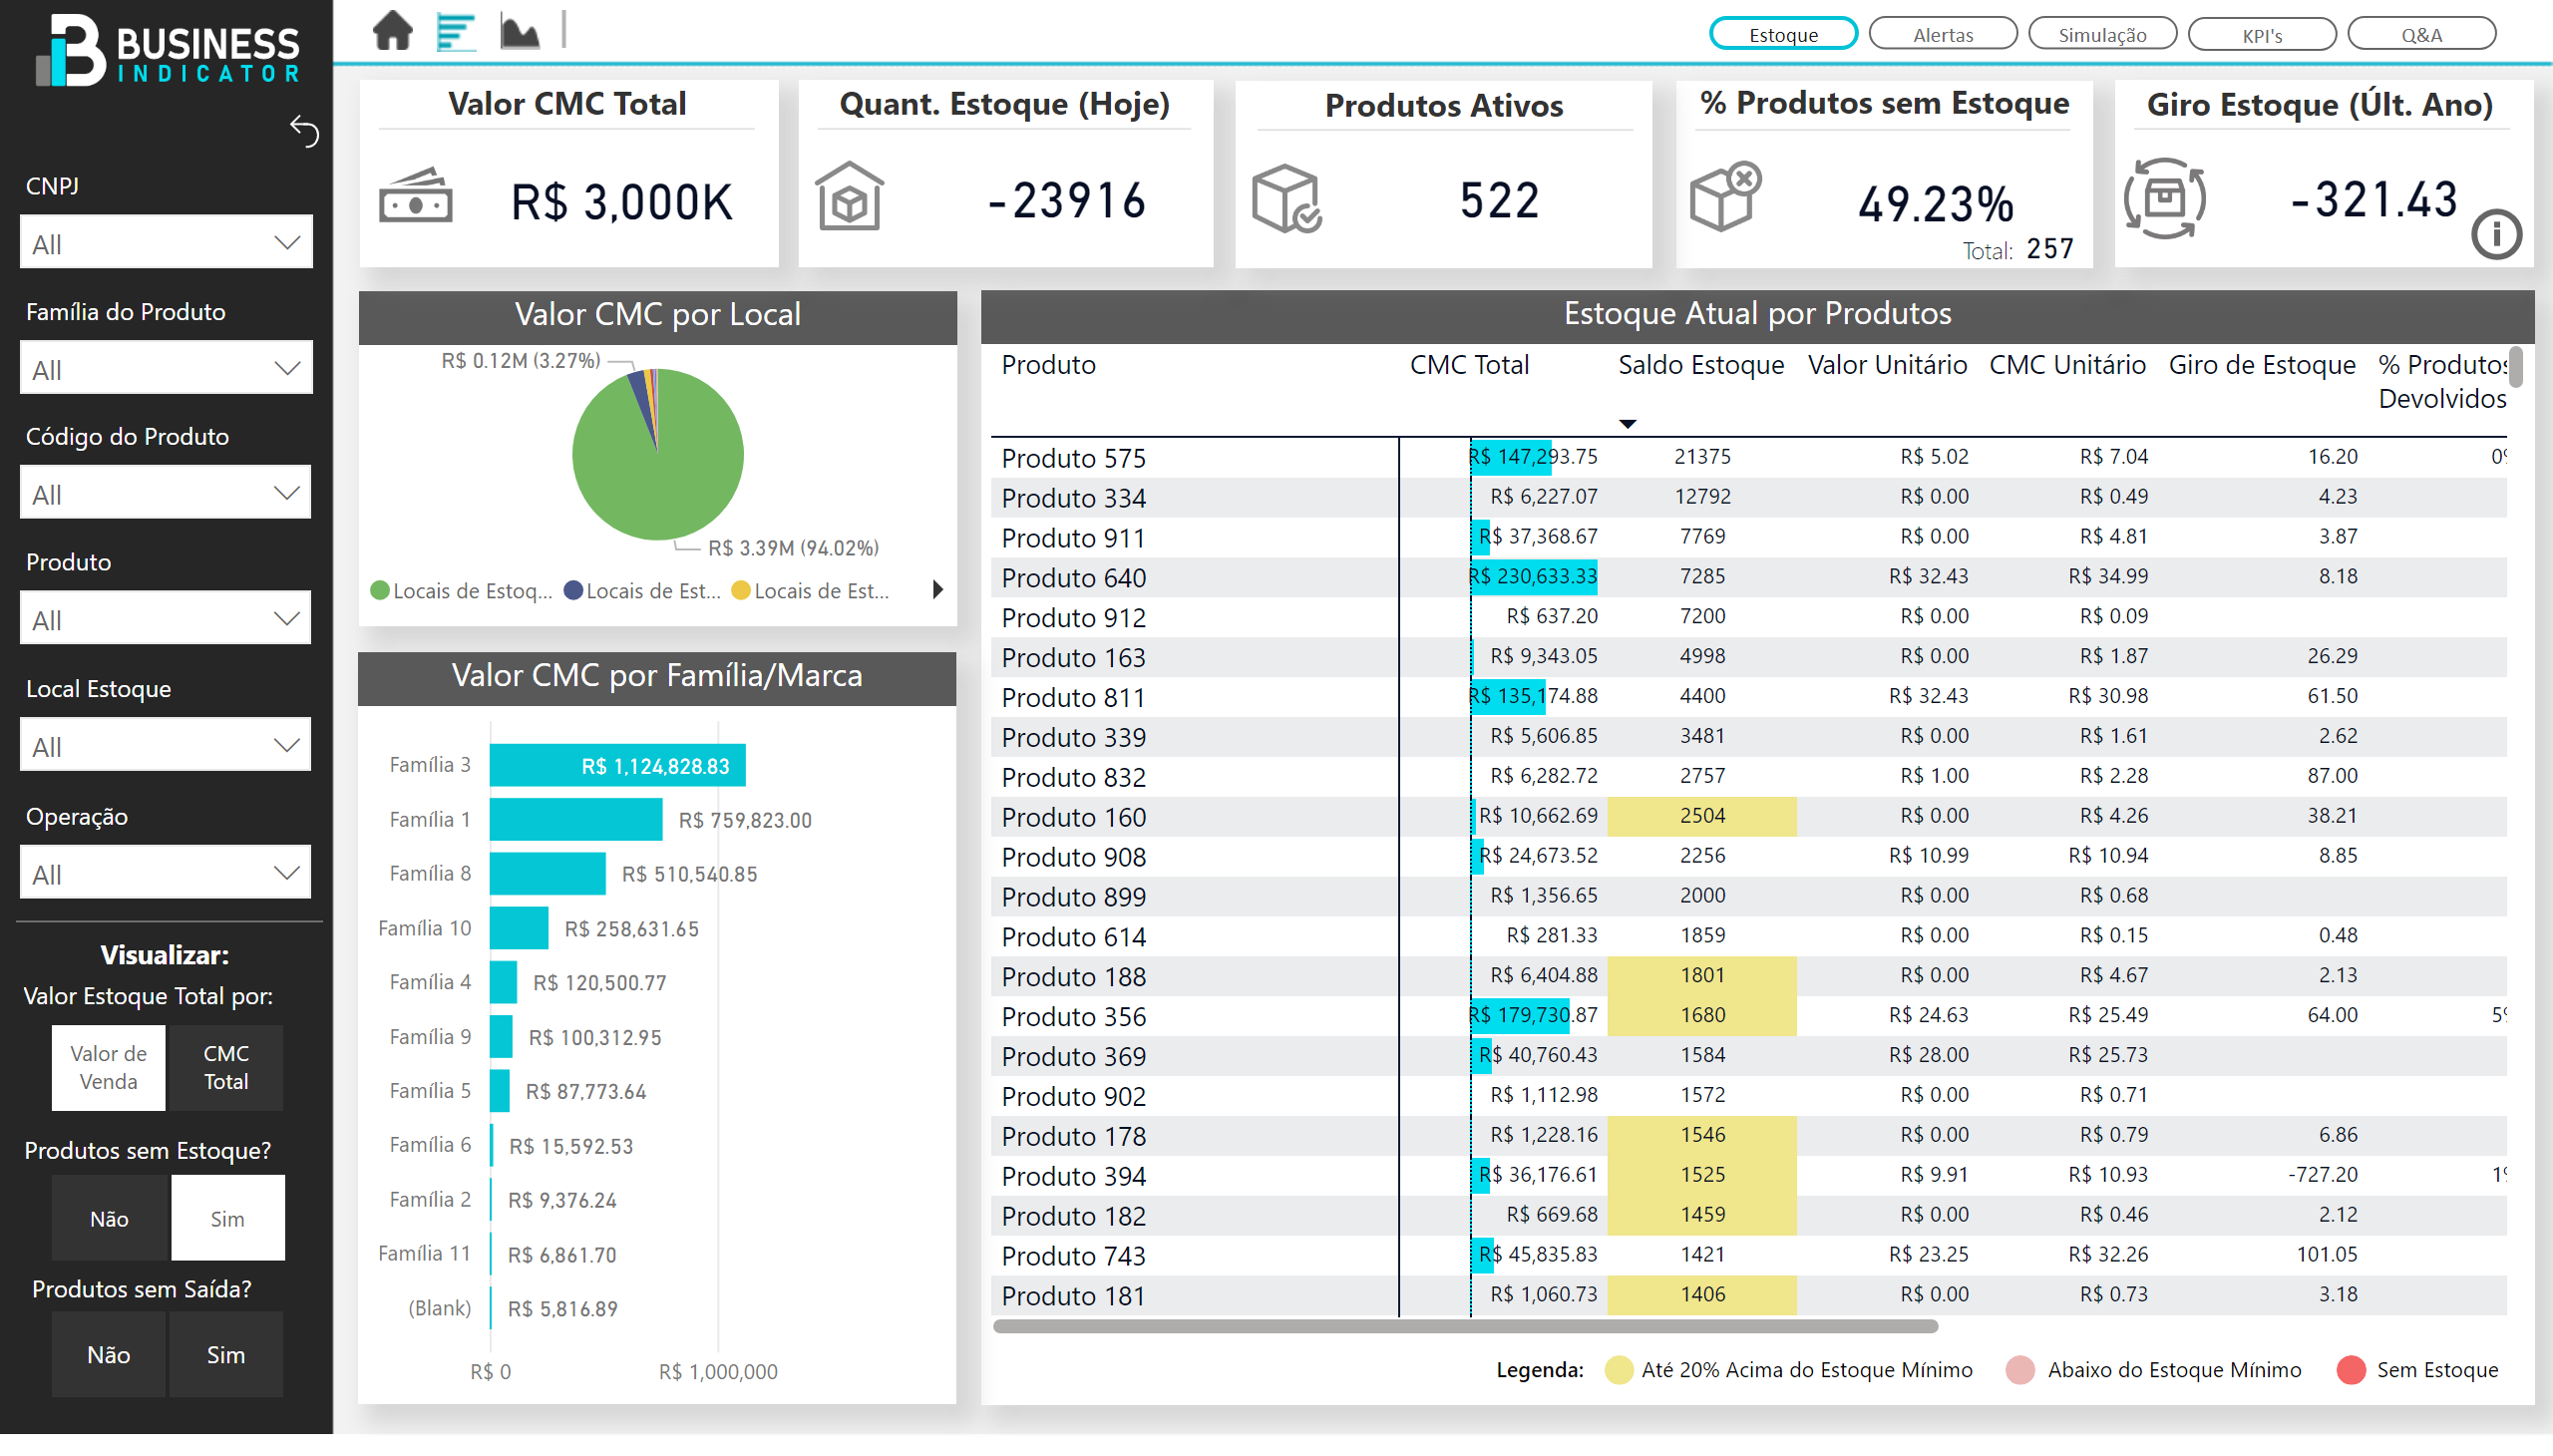The height and width of the screenshot is (1456, 2553).
Task: Click the home icon in top toolbar
Action: [392, 31]
